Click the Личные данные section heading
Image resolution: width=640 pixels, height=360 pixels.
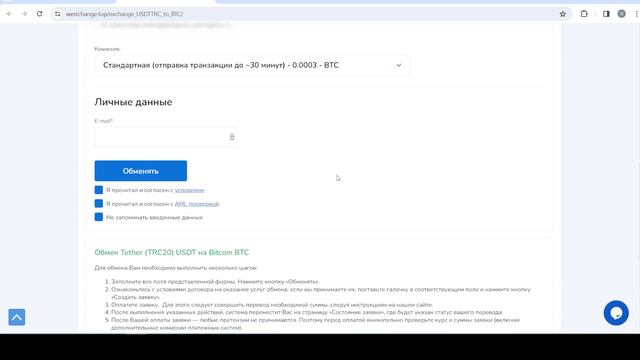pyautogui.click(x=133, y=102)
